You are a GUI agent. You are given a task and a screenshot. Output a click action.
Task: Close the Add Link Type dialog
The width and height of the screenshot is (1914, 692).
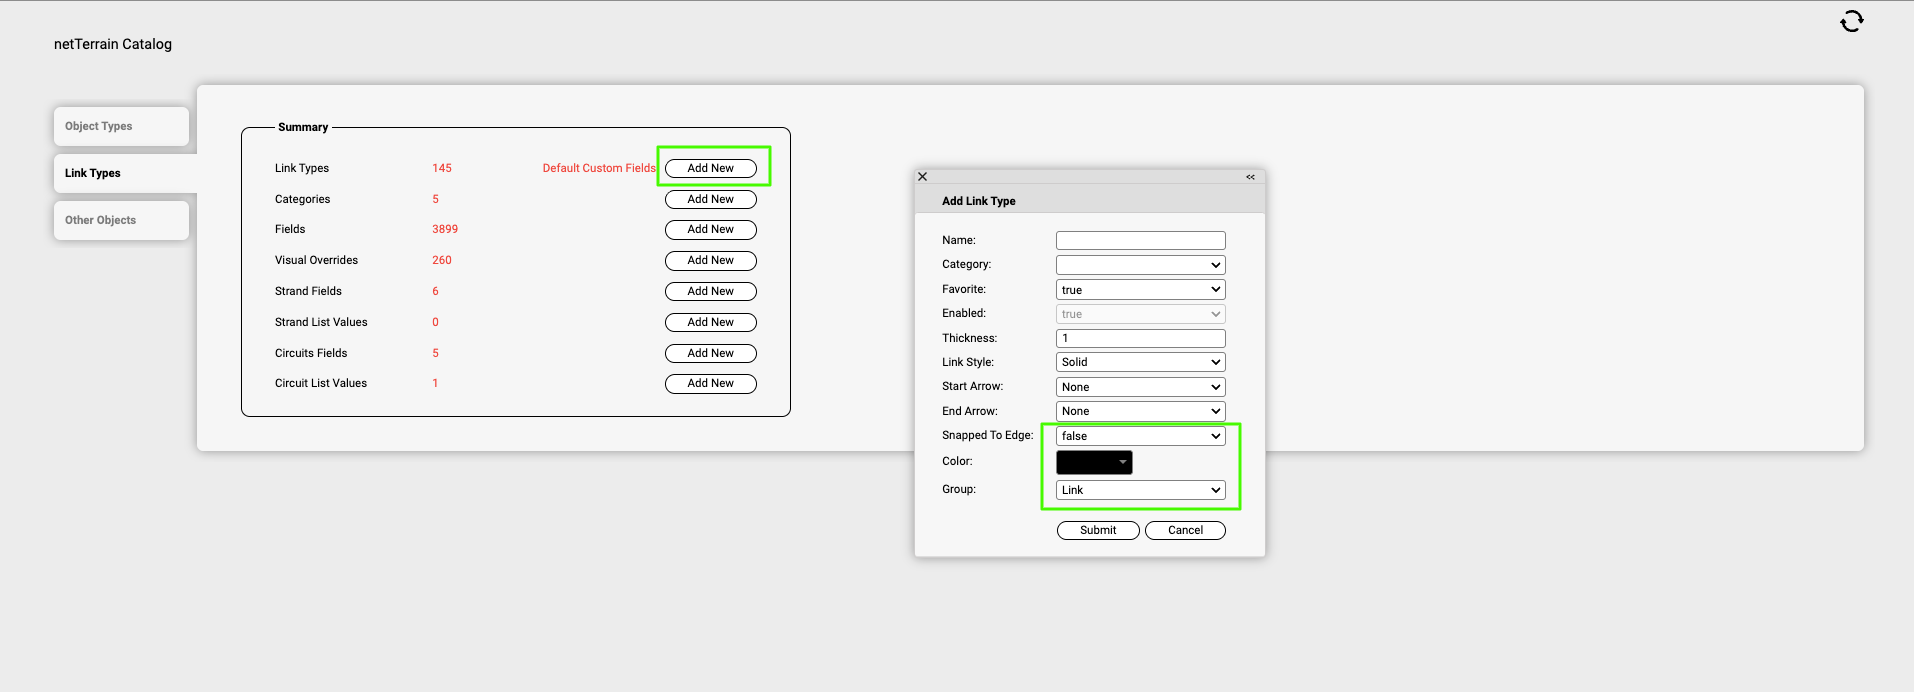click(922, 177)
